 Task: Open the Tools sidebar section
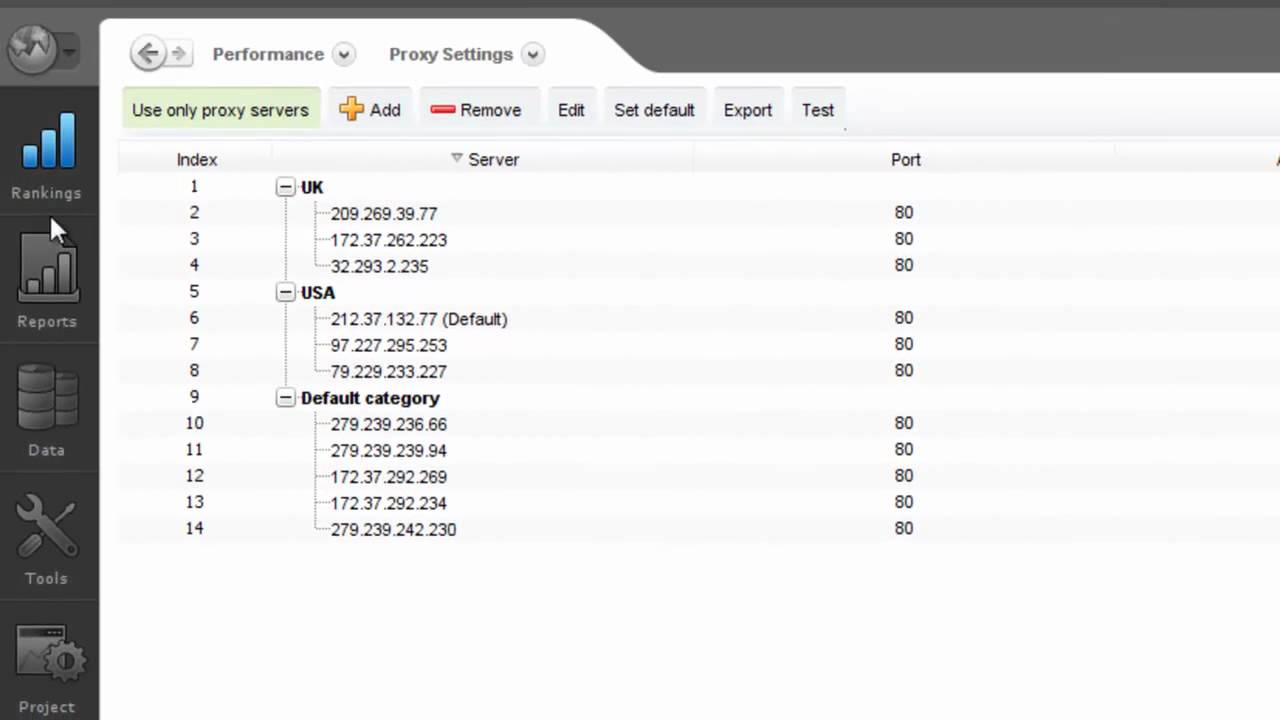(47, 539)
